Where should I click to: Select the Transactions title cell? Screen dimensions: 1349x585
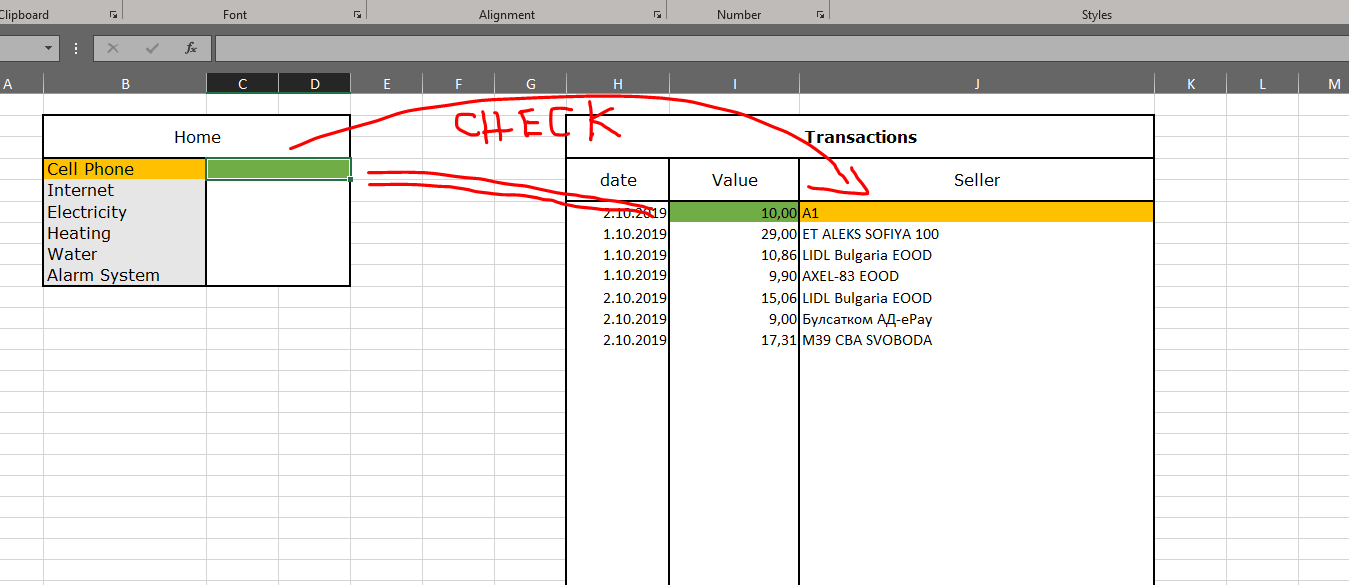(860, 136)
